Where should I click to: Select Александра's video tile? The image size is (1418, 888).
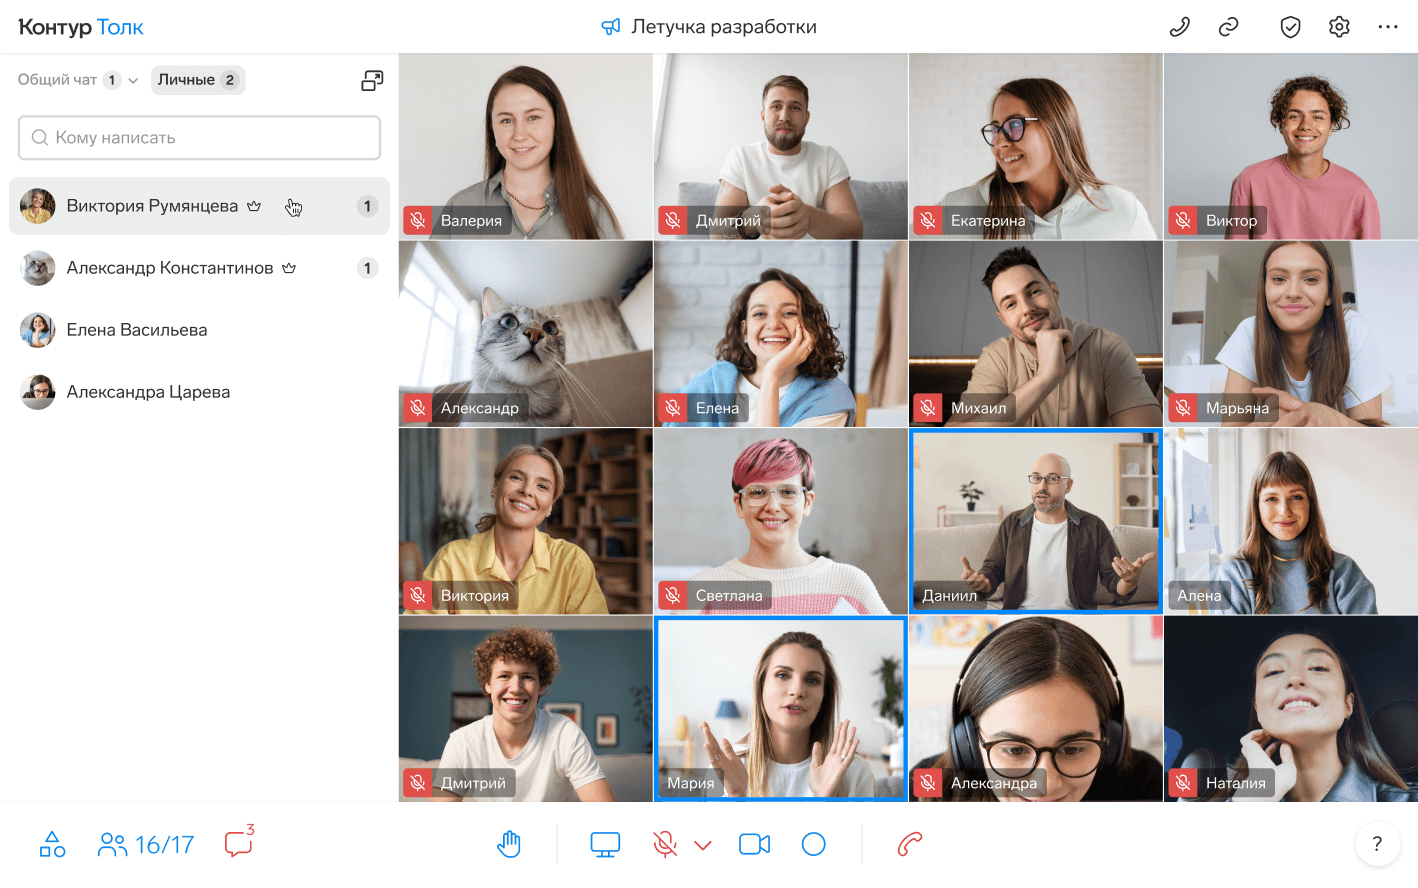point(1036,709)
